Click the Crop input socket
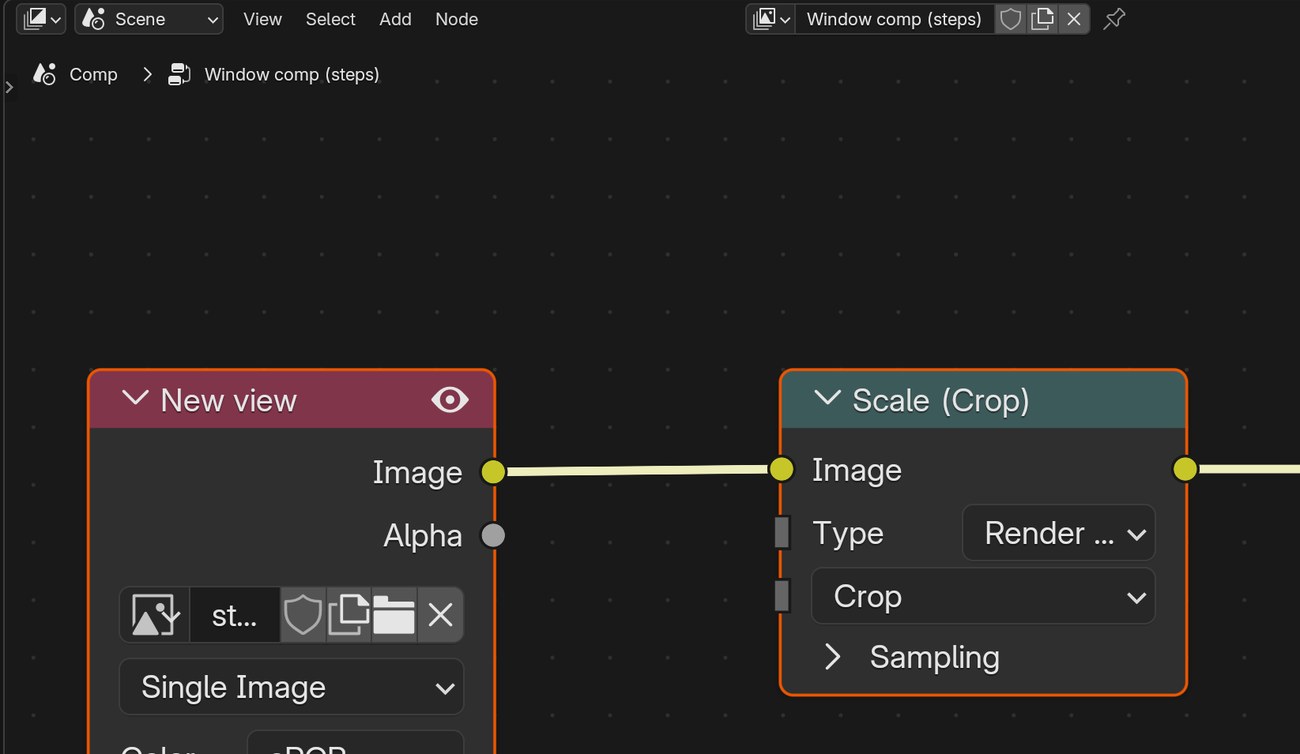Viewport: 1300px width, 754px height. pos(782,596)
